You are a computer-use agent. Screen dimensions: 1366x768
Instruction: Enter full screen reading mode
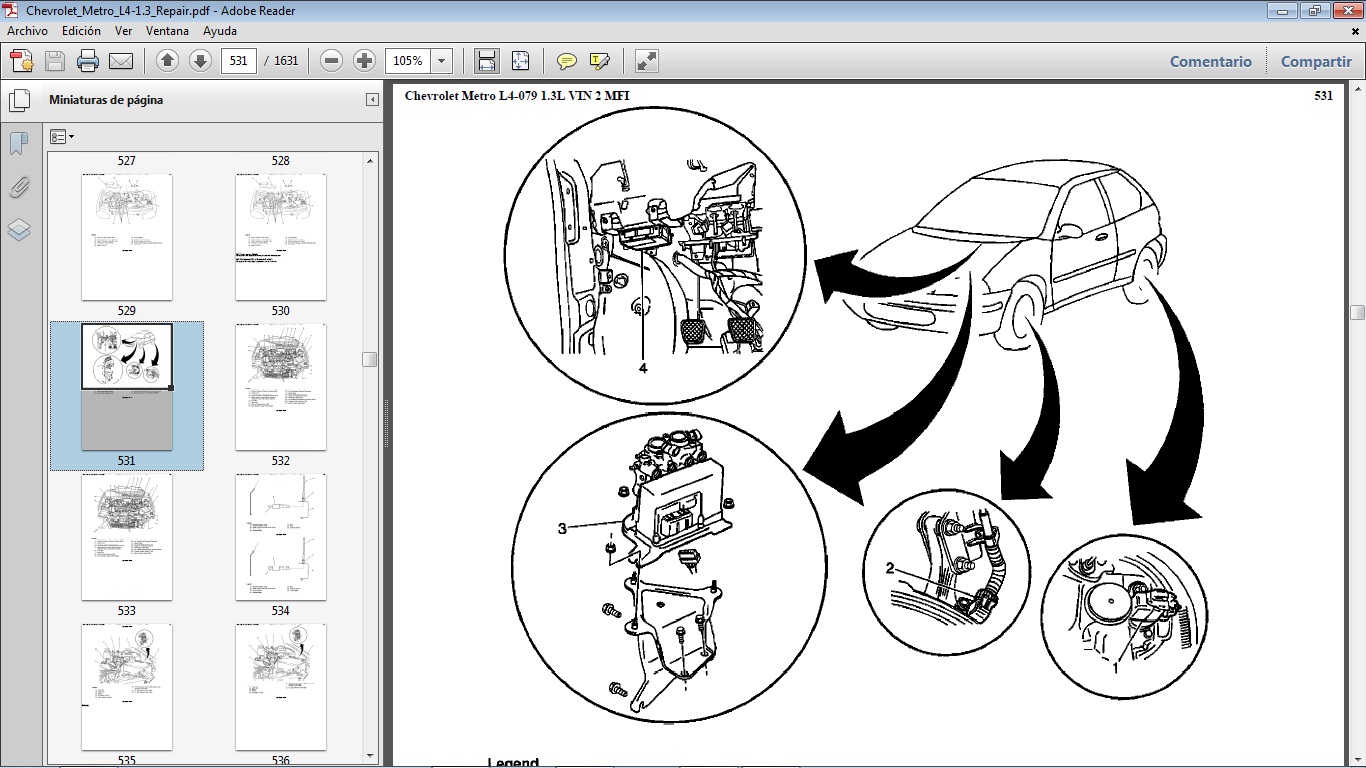coord(645,60)
